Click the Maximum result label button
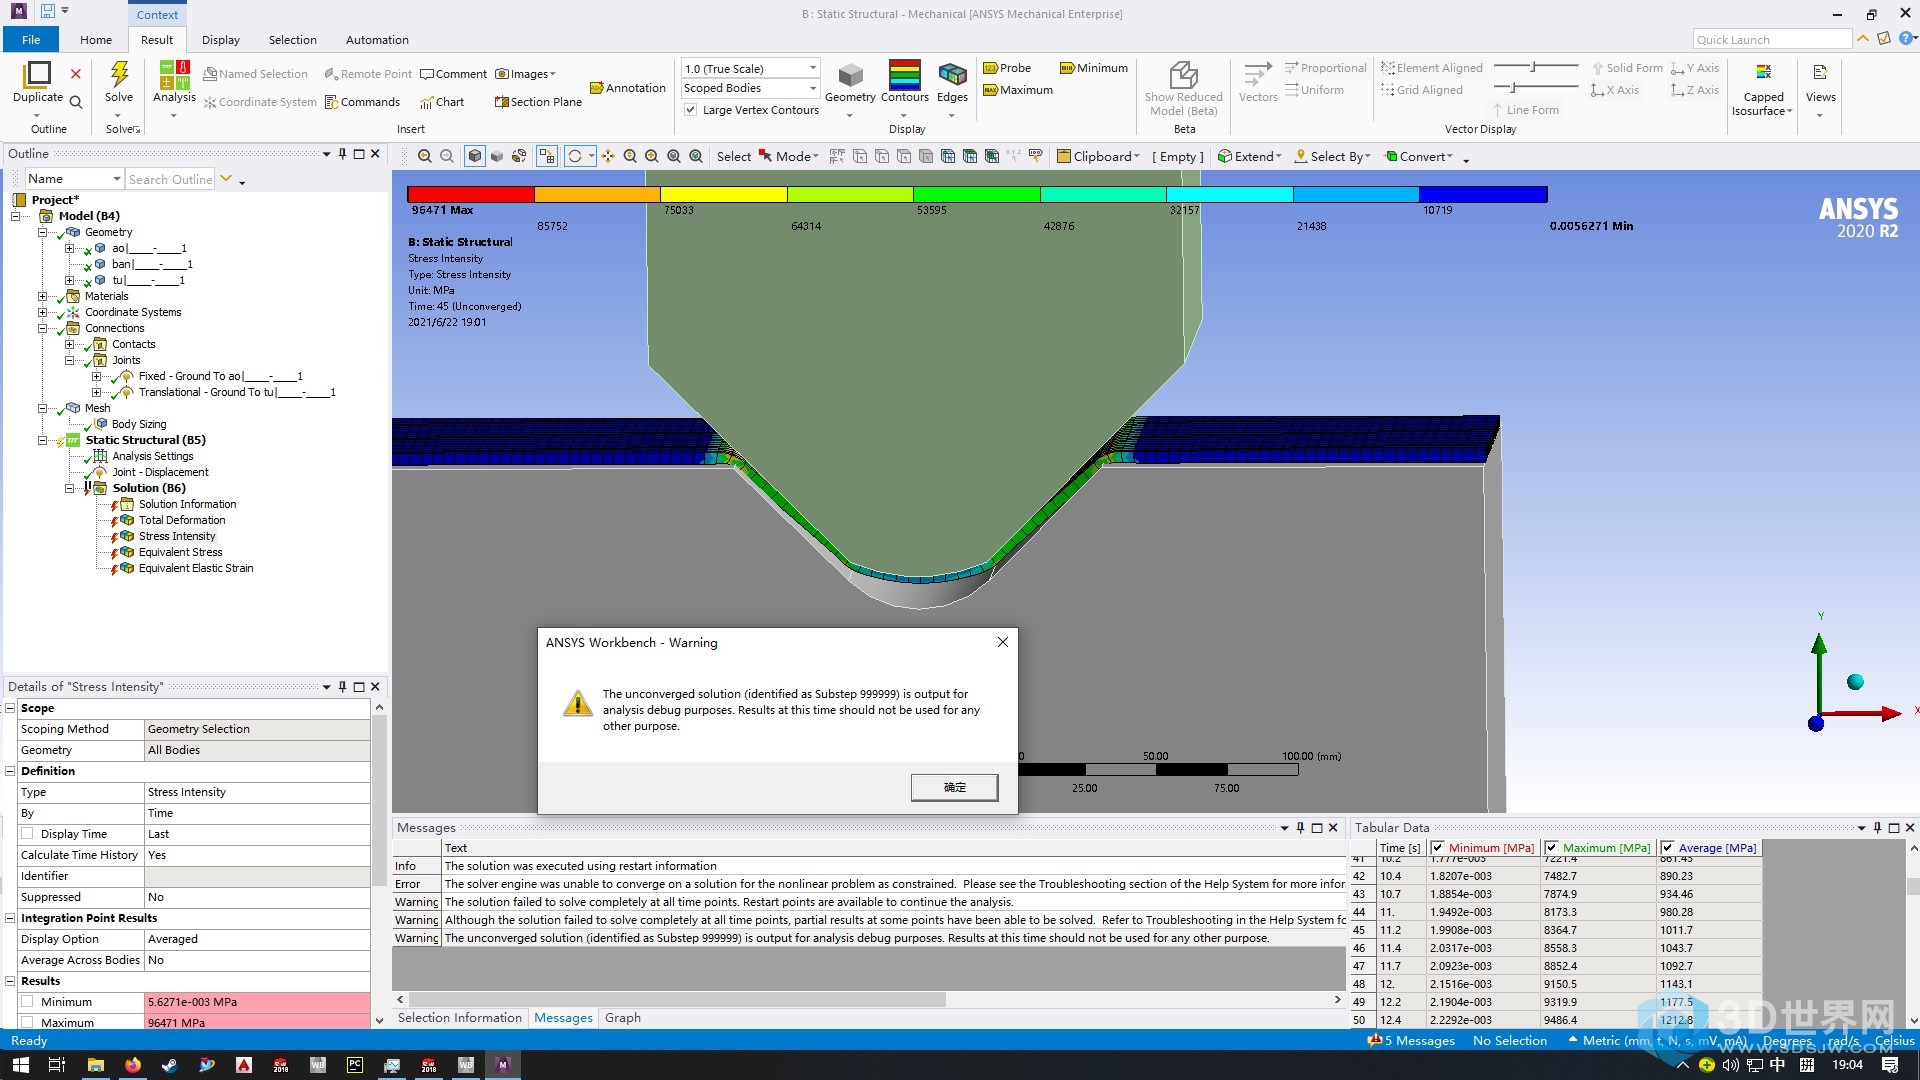Screen dimensions: 1920x1080 [1018, 90]
